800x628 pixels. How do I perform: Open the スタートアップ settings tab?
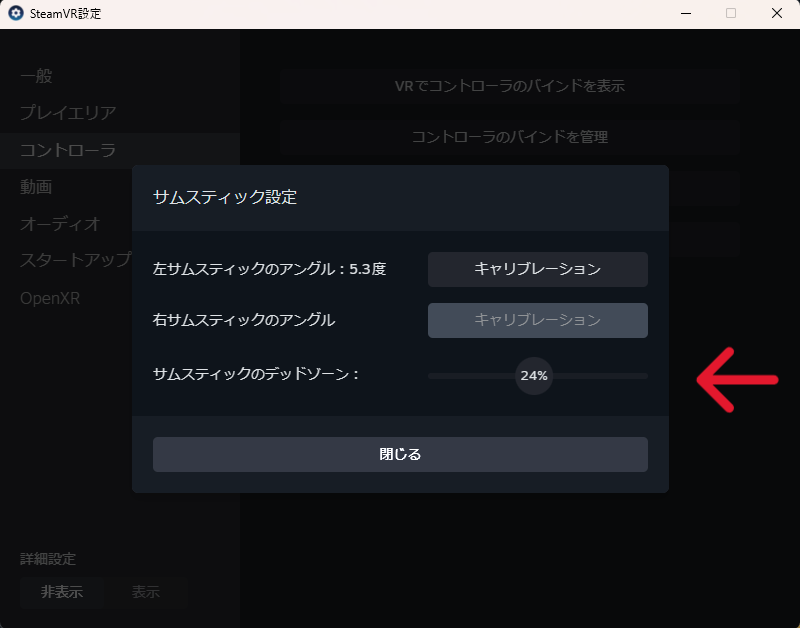(76, 260)
